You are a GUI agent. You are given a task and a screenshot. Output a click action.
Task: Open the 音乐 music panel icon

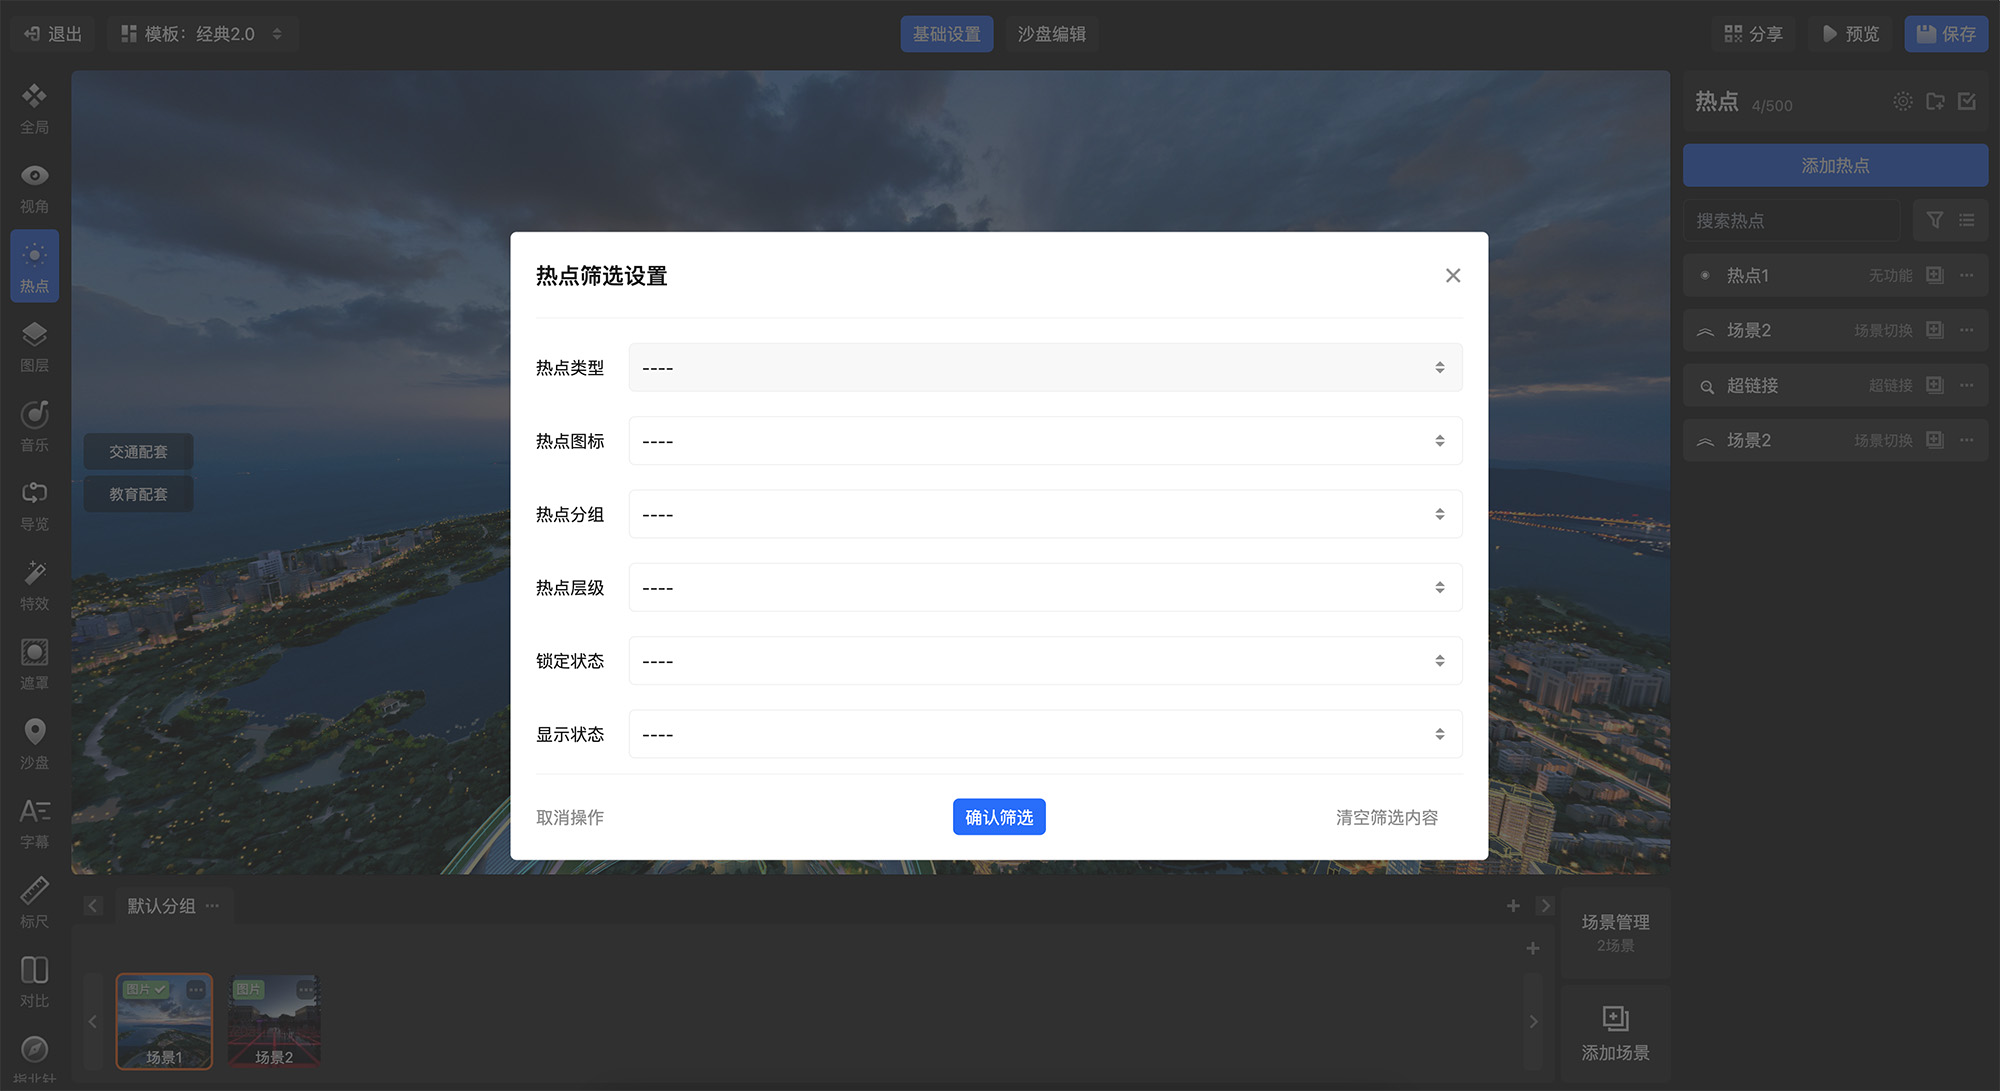[x=34, y=414]
